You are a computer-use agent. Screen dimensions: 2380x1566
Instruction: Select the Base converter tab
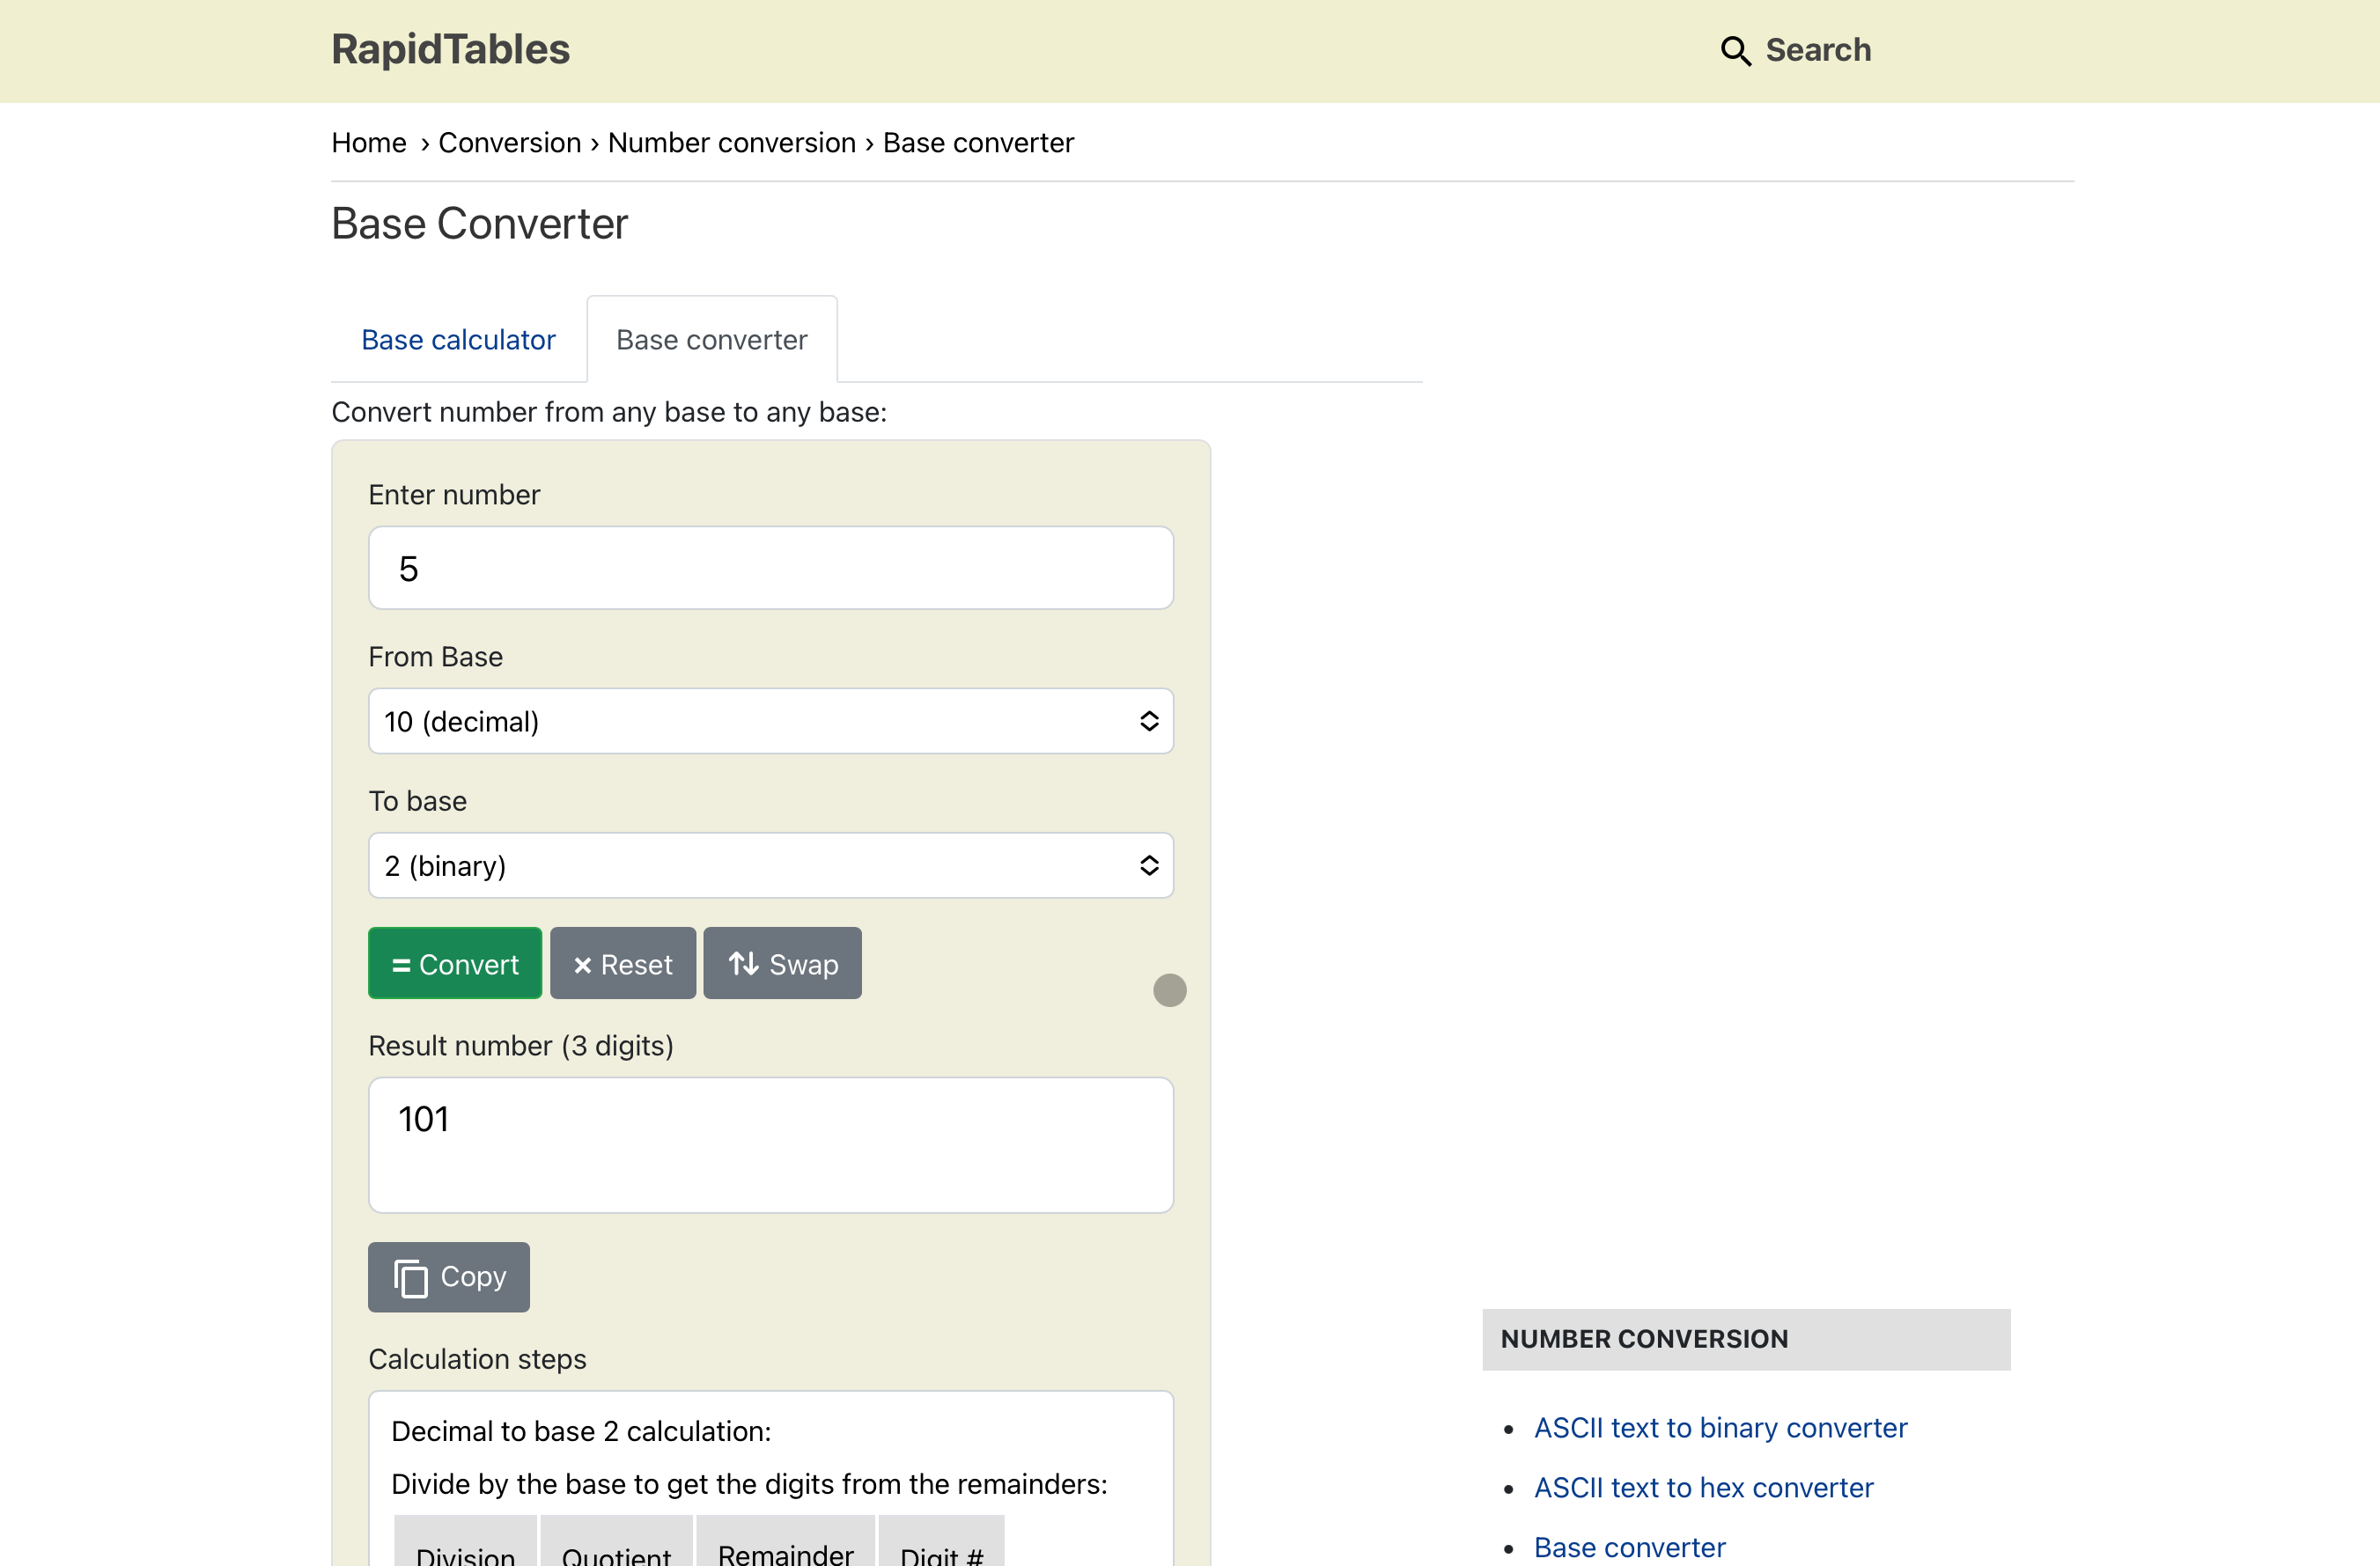point(711,340)
